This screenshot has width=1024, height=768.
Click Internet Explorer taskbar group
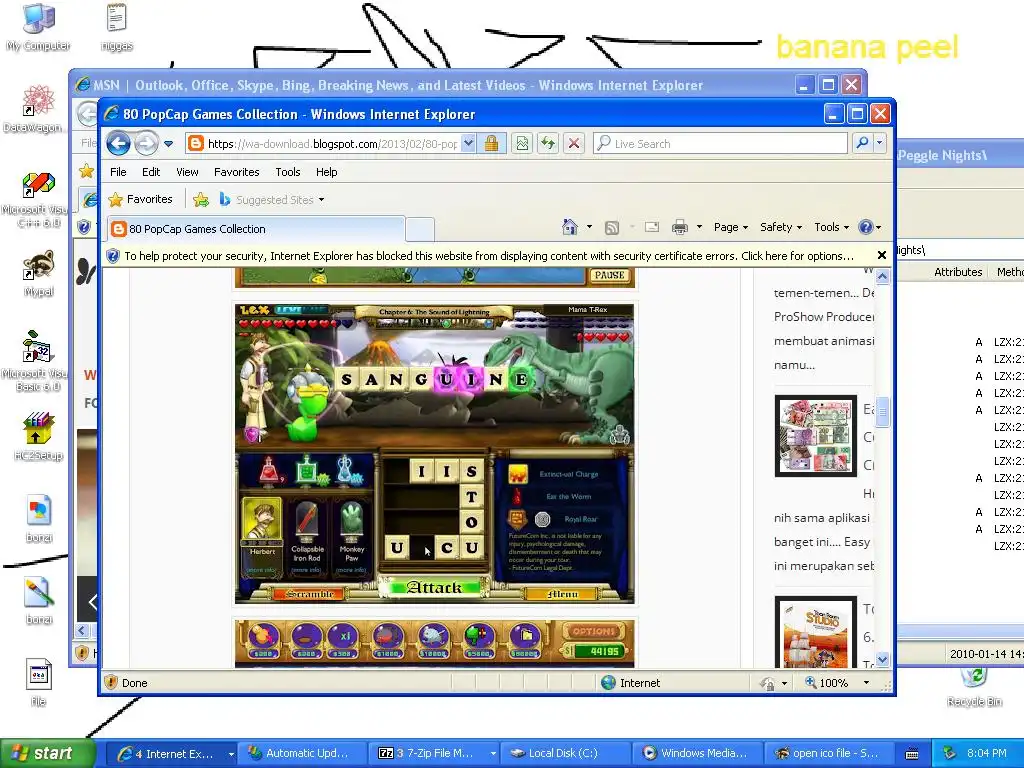coord(171,754)
